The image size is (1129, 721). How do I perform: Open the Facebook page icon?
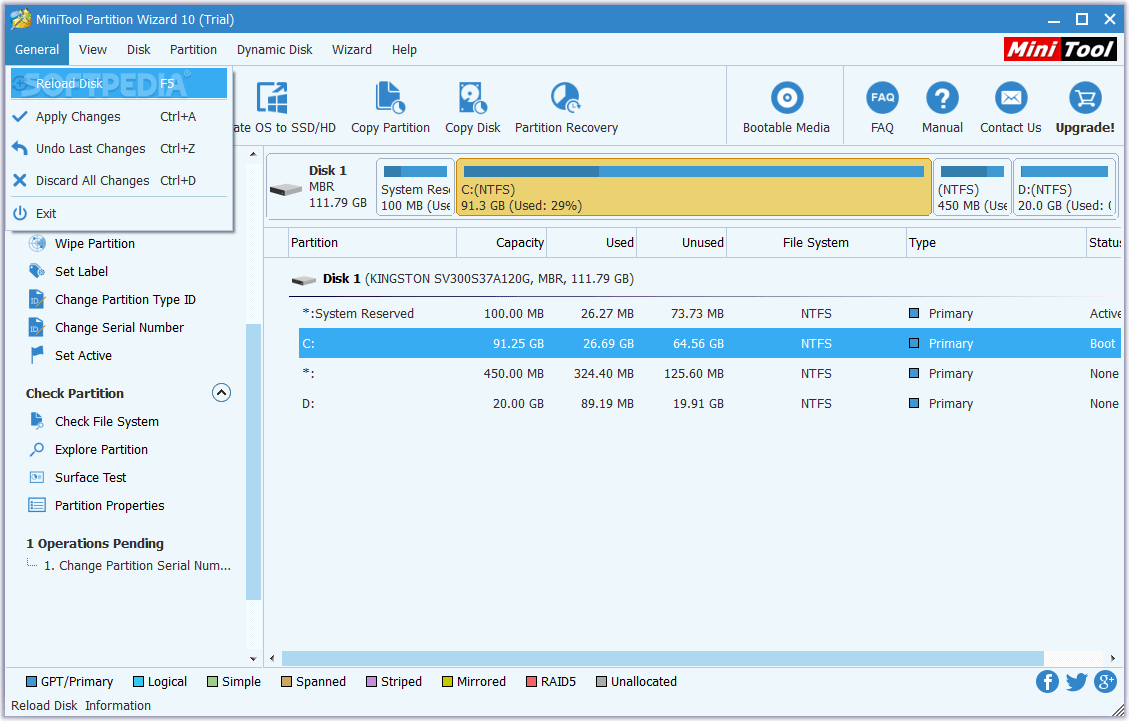[1047, 681]
